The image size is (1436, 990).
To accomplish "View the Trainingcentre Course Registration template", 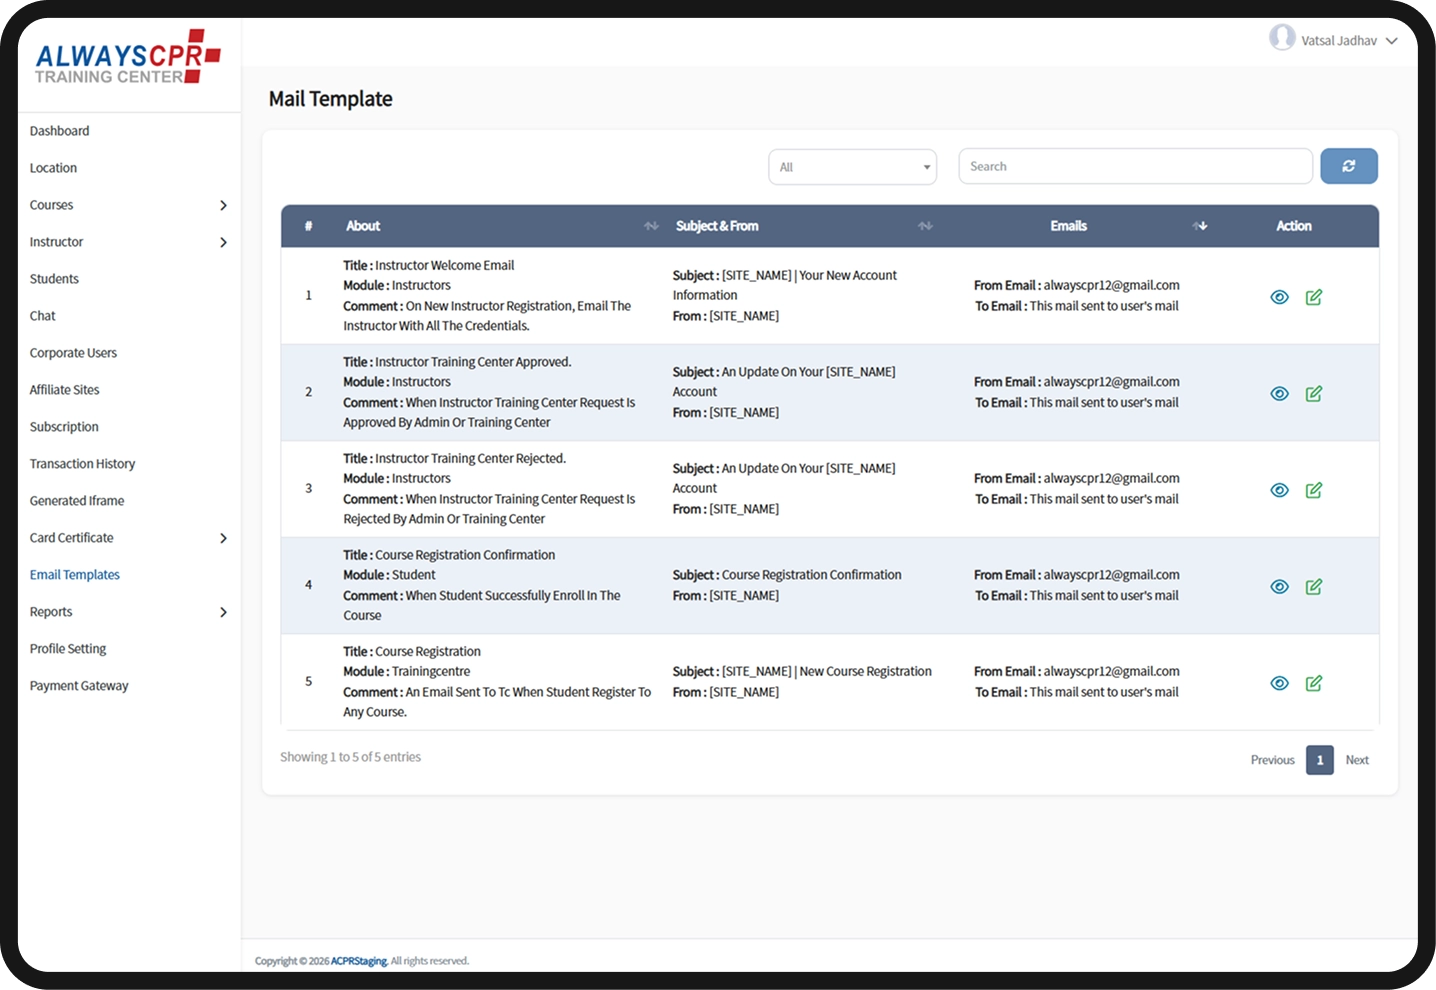I will click(1279, 683).
